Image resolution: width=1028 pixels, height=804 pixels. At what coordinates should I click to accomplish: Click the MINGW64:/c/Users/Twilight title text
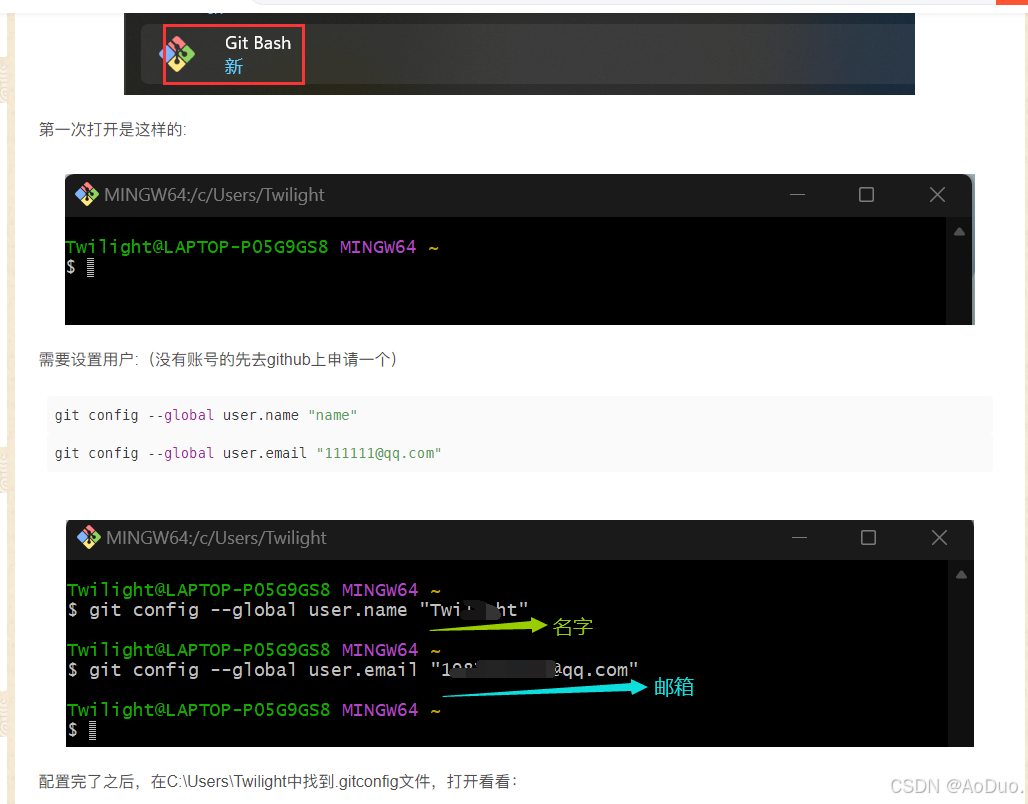coord(213,194)
